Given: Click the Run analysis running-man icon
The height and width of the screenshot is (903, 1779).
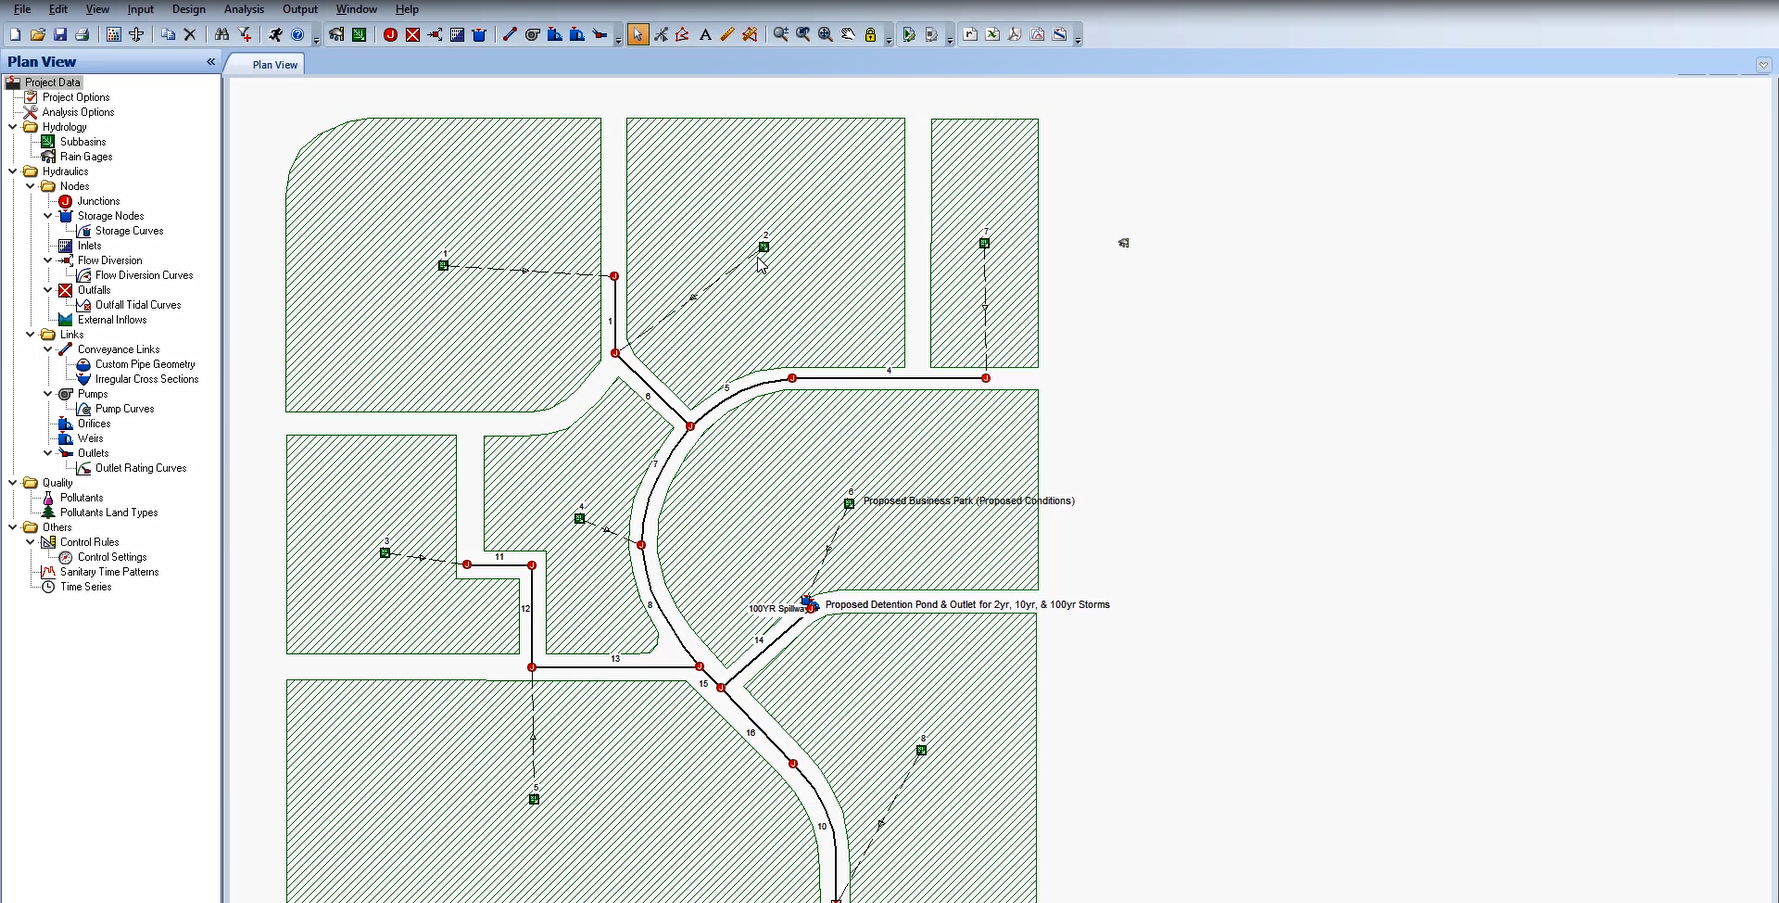Looking at the screenshot, I should (x=276, y=35).
